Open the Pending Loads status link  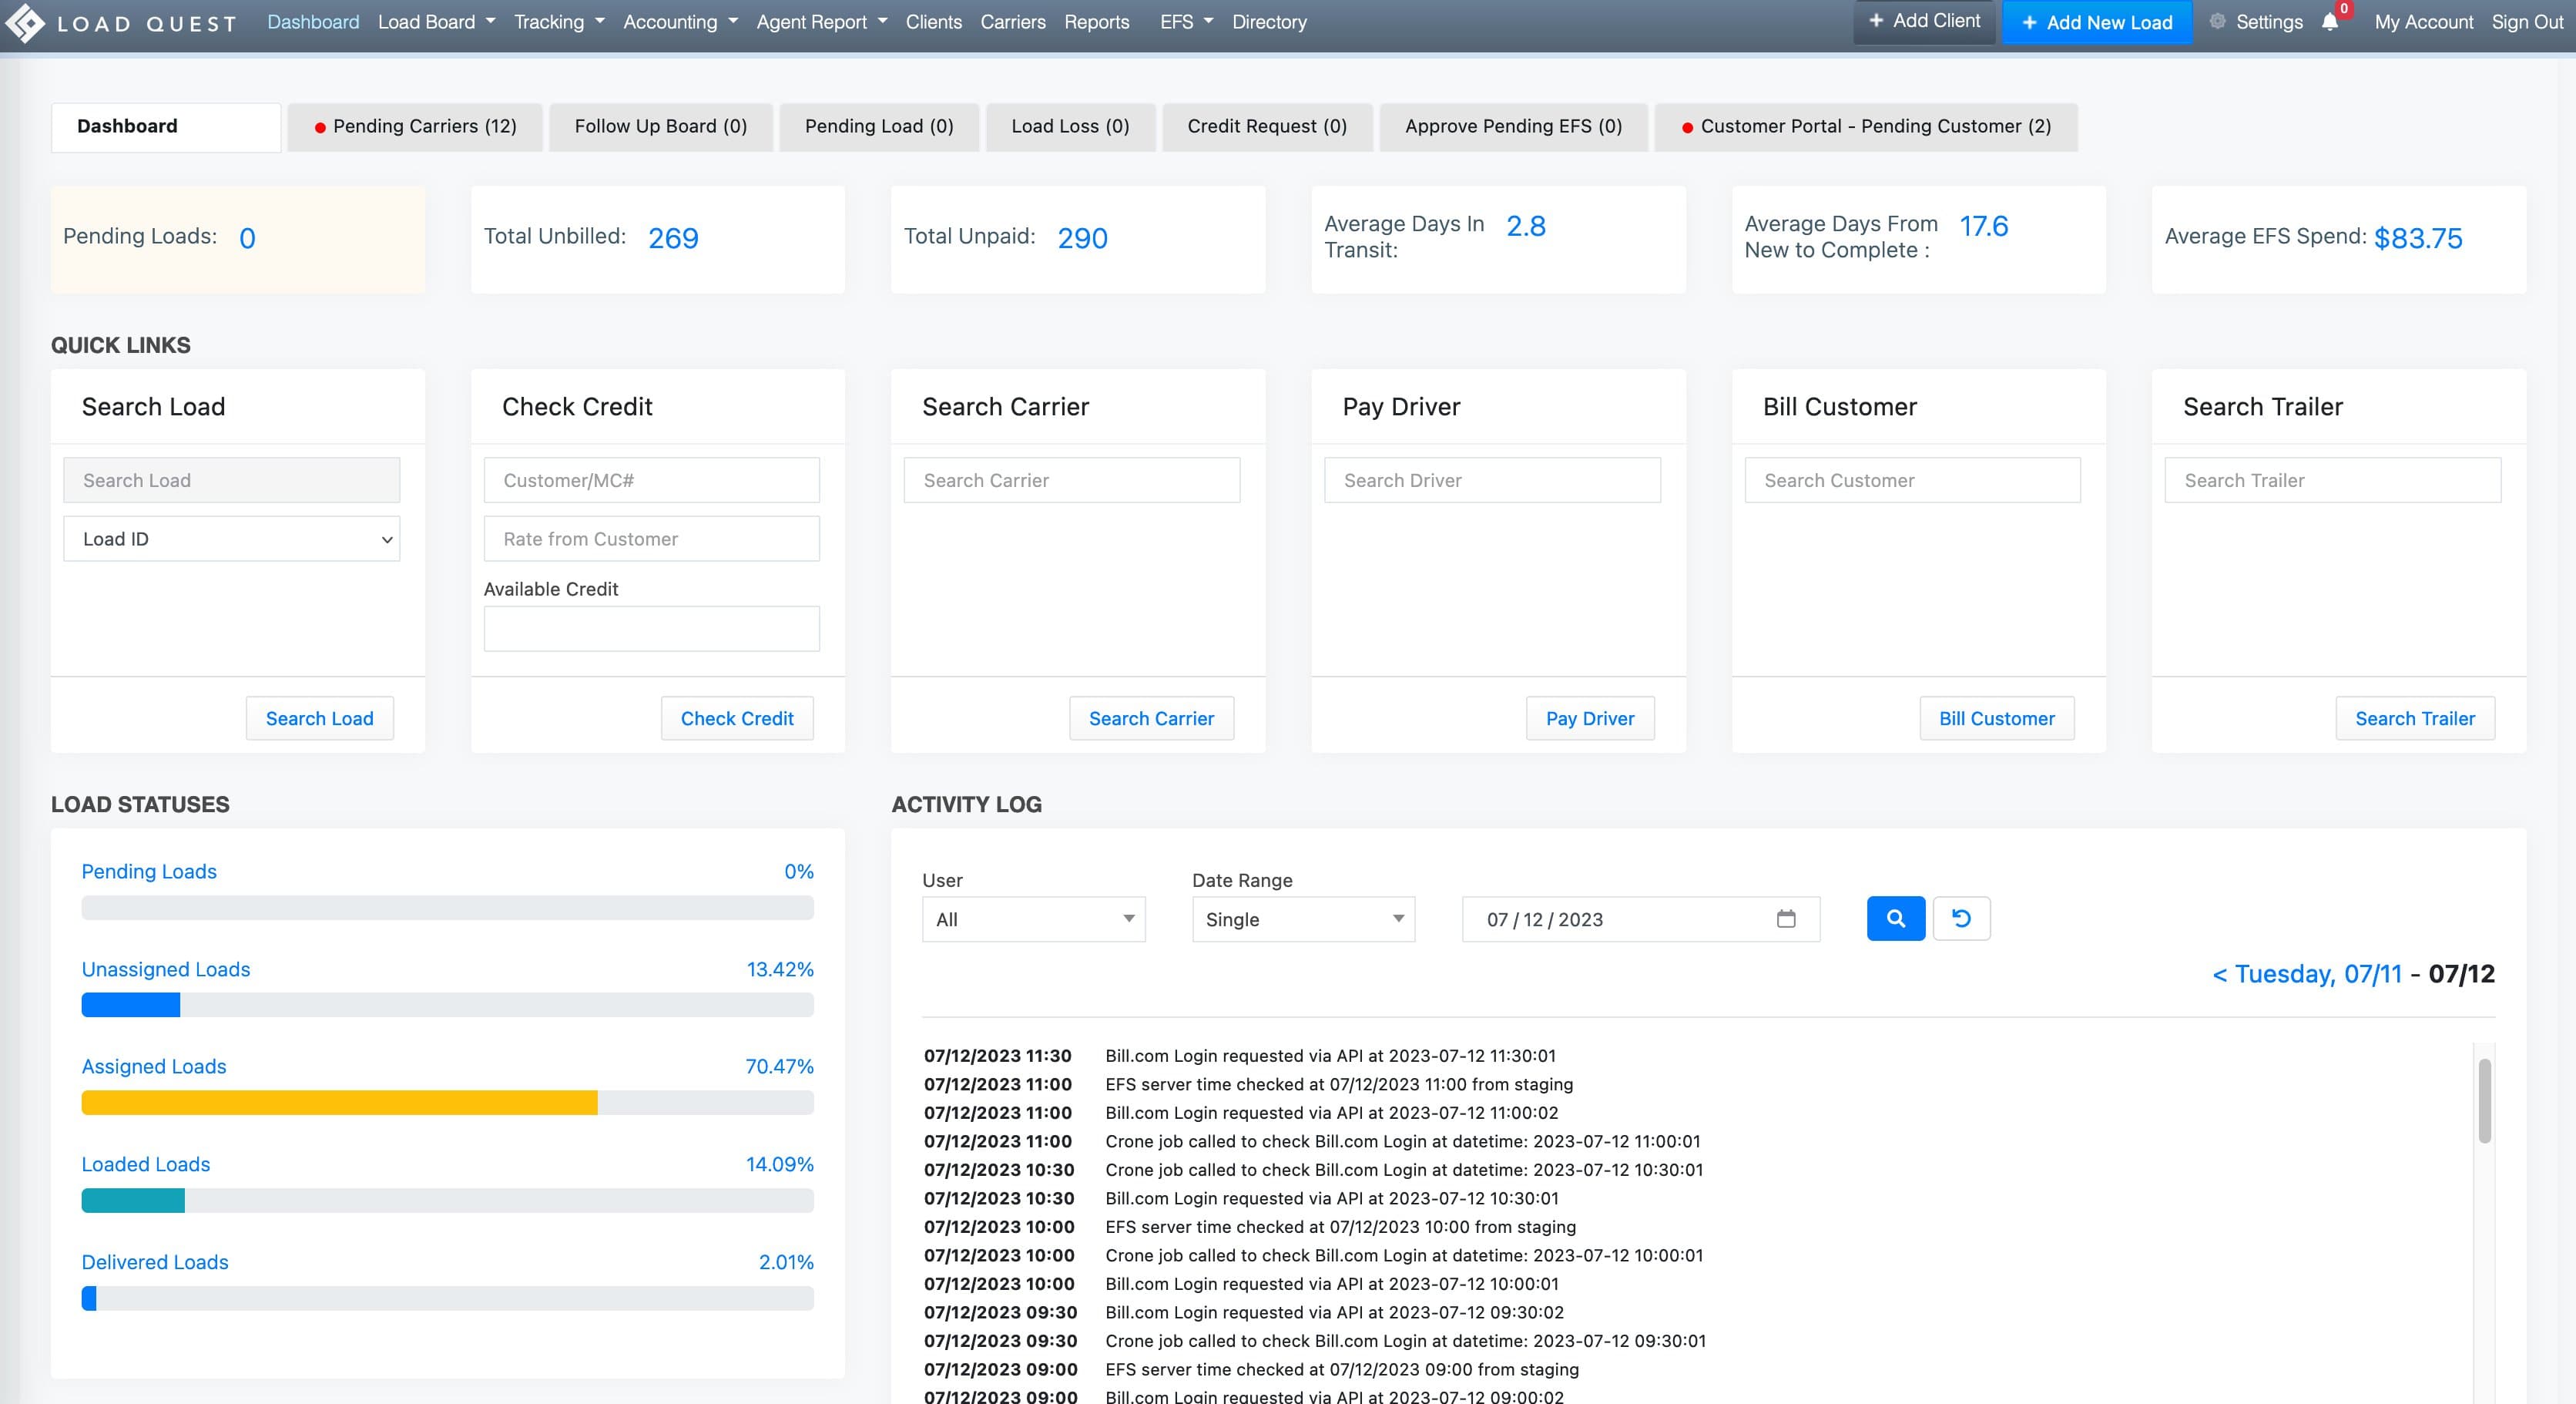149,871
